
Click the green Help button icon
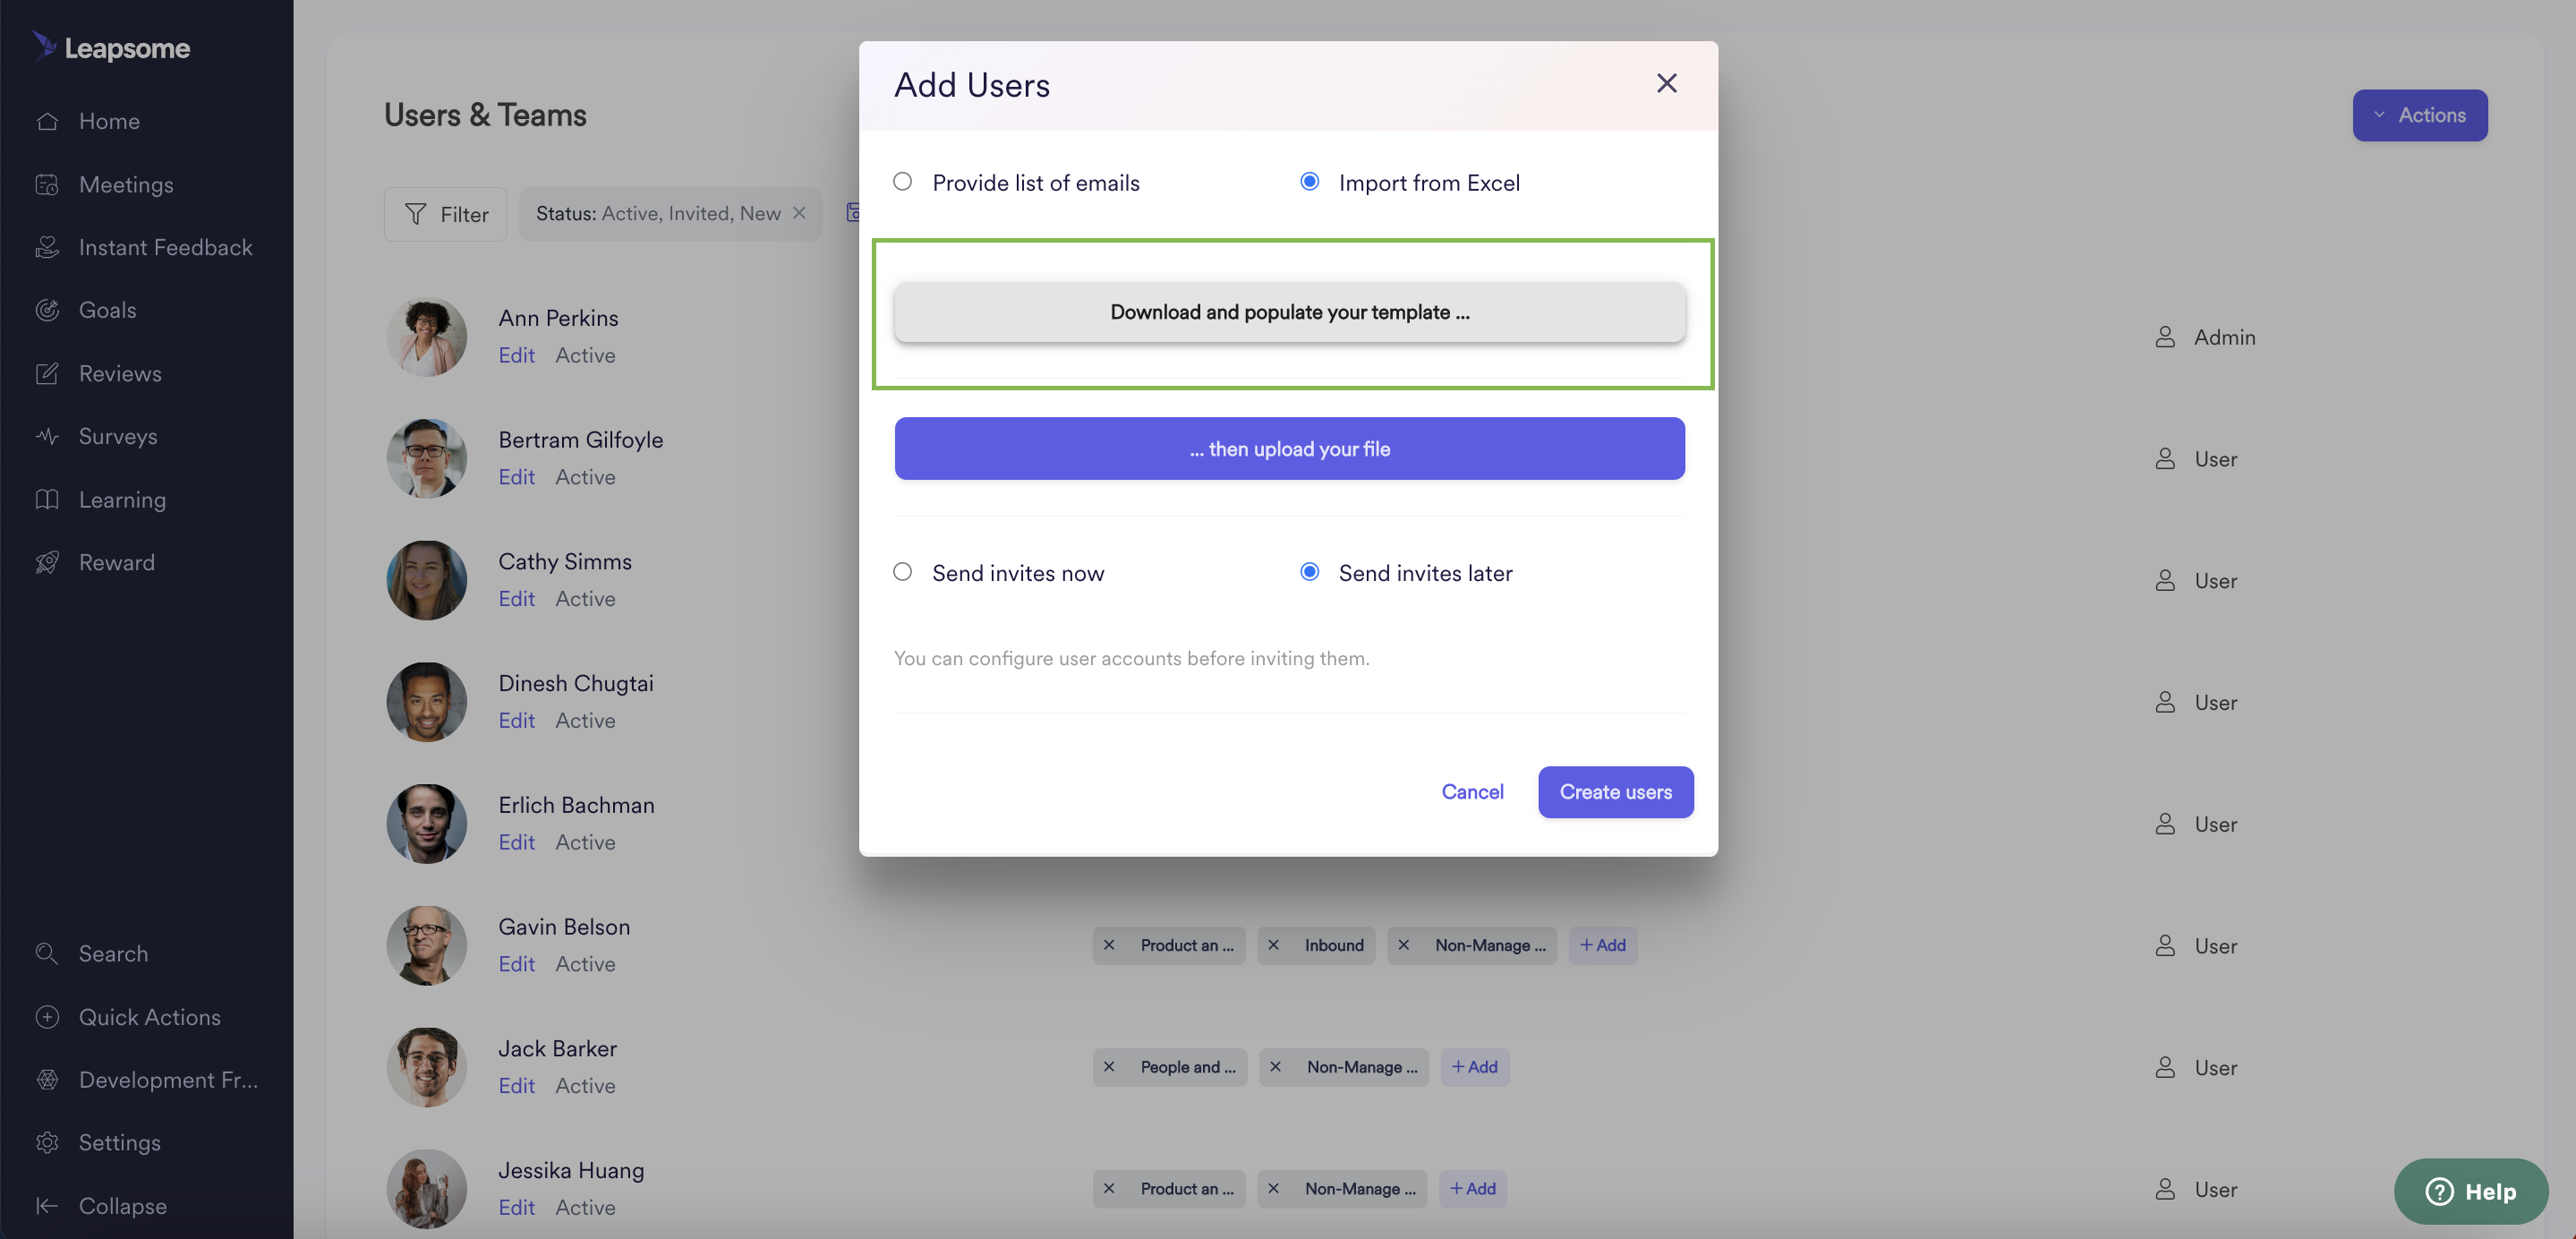coord(2439,1191)
